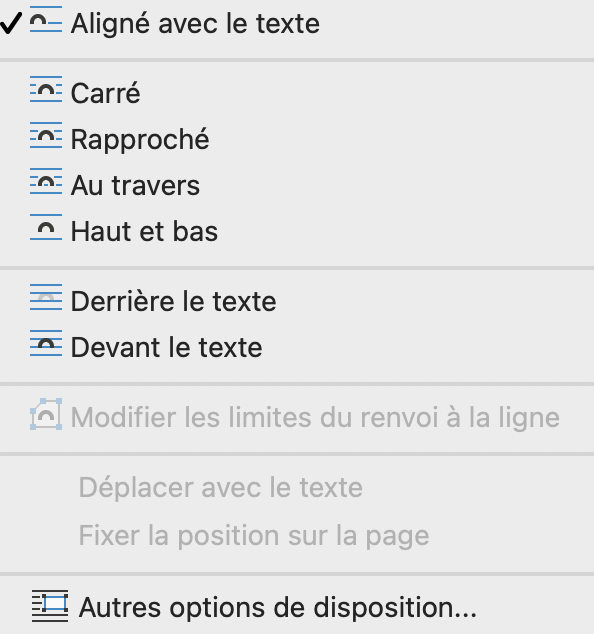Click the 'Autres options de disposition' icon
The image size is (594, 634).
(x=50, y=606)
